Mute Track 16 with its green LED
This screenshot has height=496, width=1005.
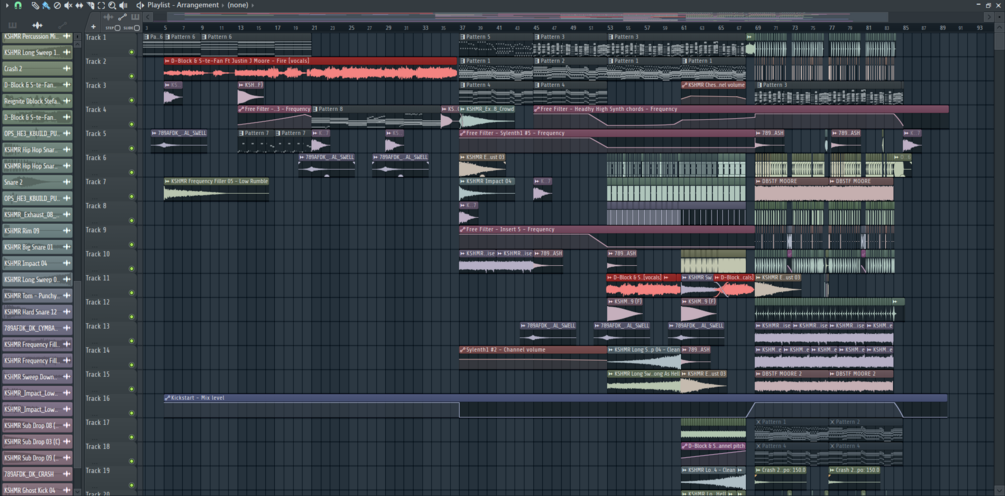132,413
